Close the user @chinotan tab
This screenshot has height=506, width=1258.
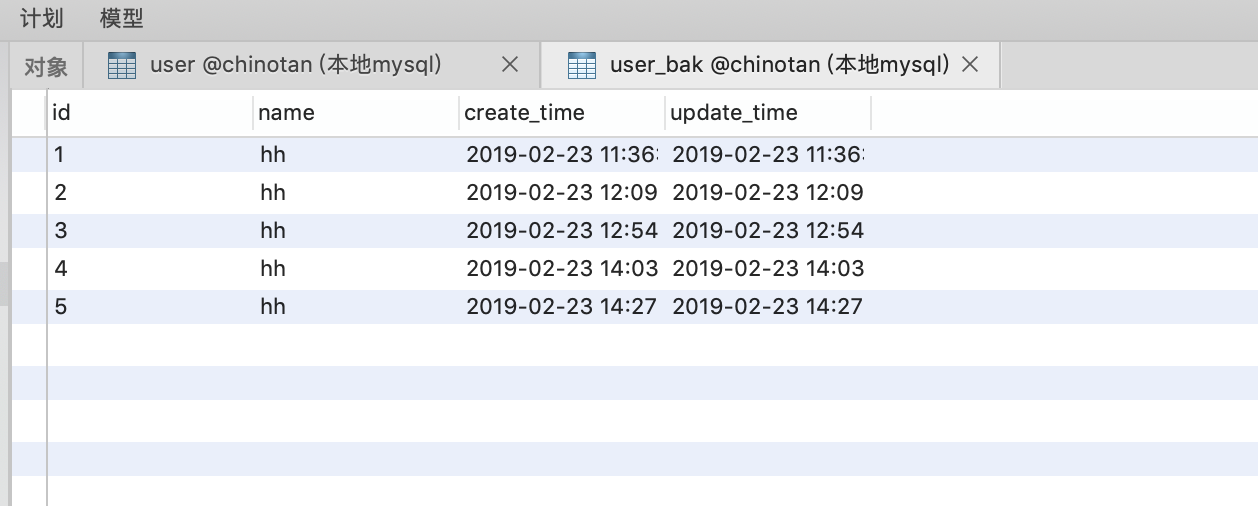pyautogui.click(x=509, y=65)
